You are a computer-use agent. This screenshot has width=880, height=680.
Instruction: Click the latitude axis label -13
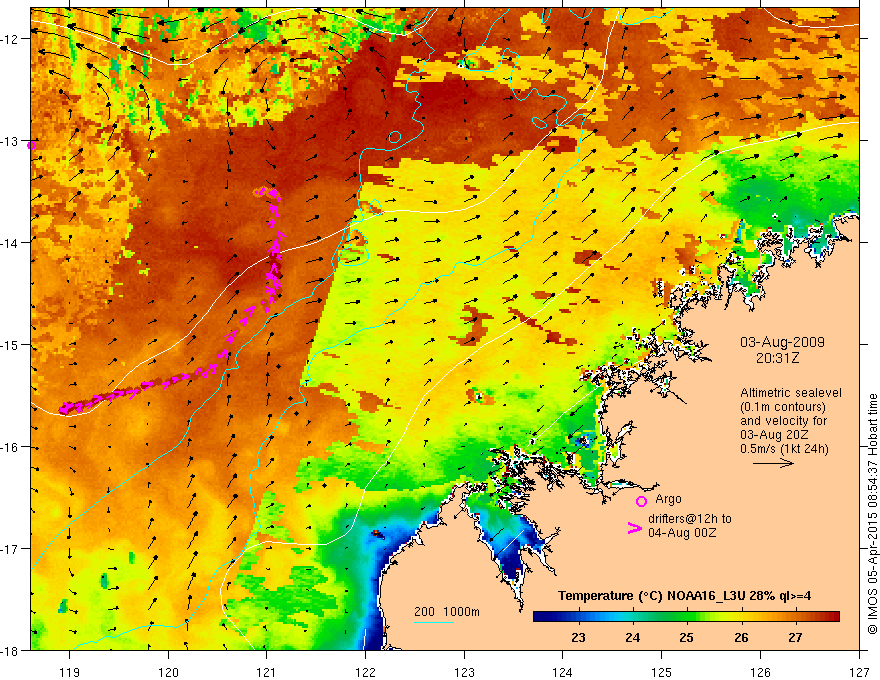[11, 141]
